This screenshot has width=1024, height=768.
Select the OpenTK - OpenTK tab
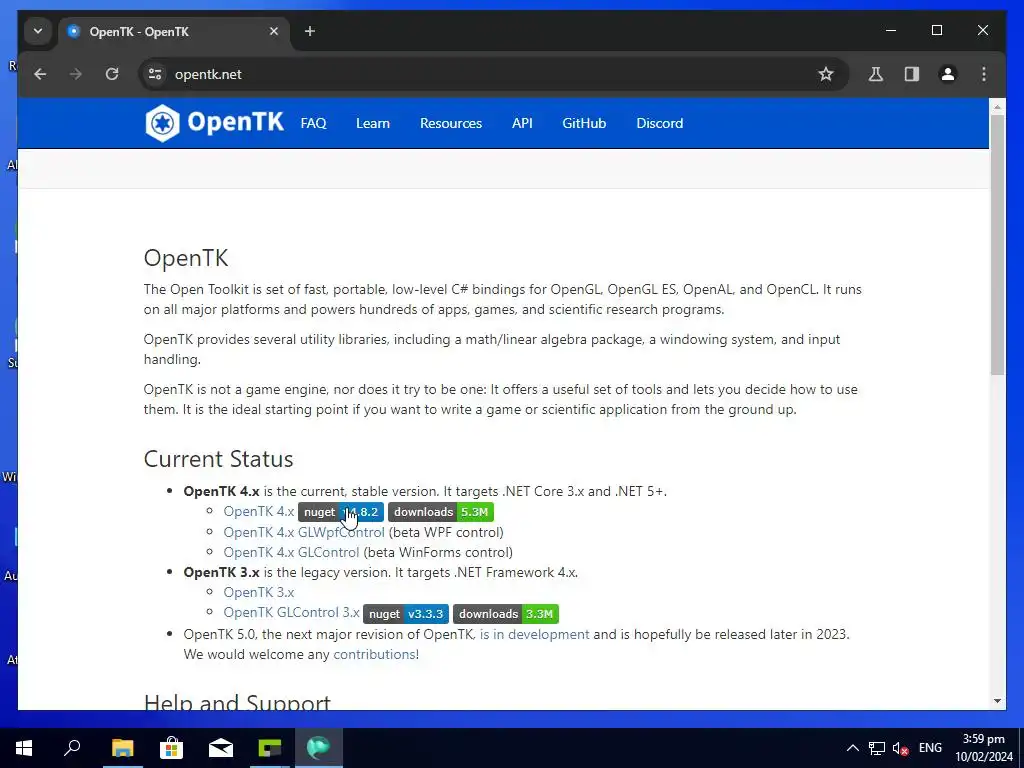tap(174, 31)
